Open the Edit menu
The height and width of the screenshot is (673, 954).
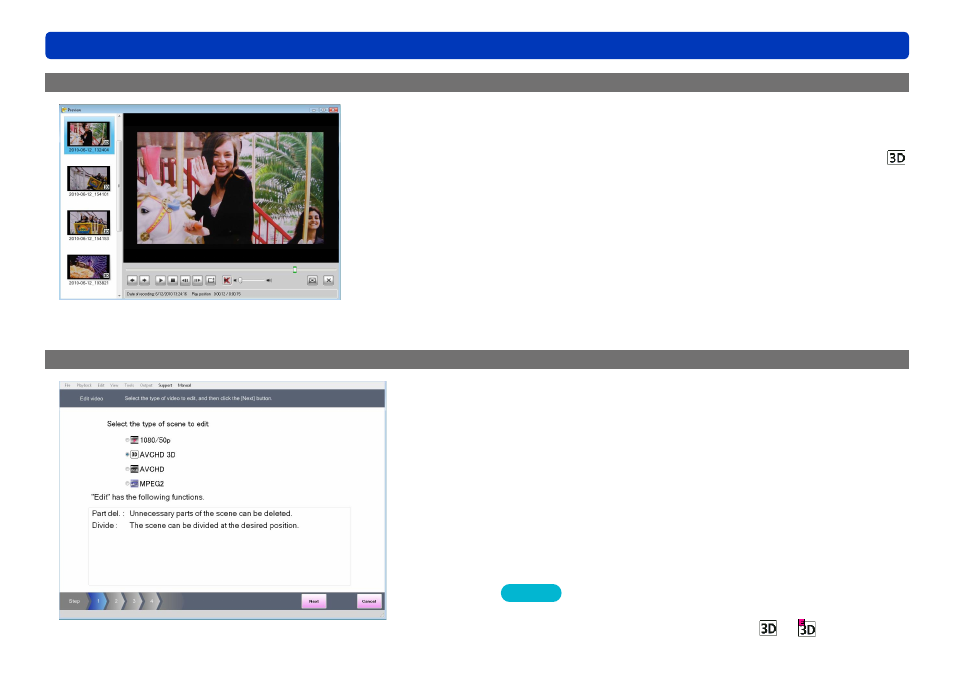[101, 385]
